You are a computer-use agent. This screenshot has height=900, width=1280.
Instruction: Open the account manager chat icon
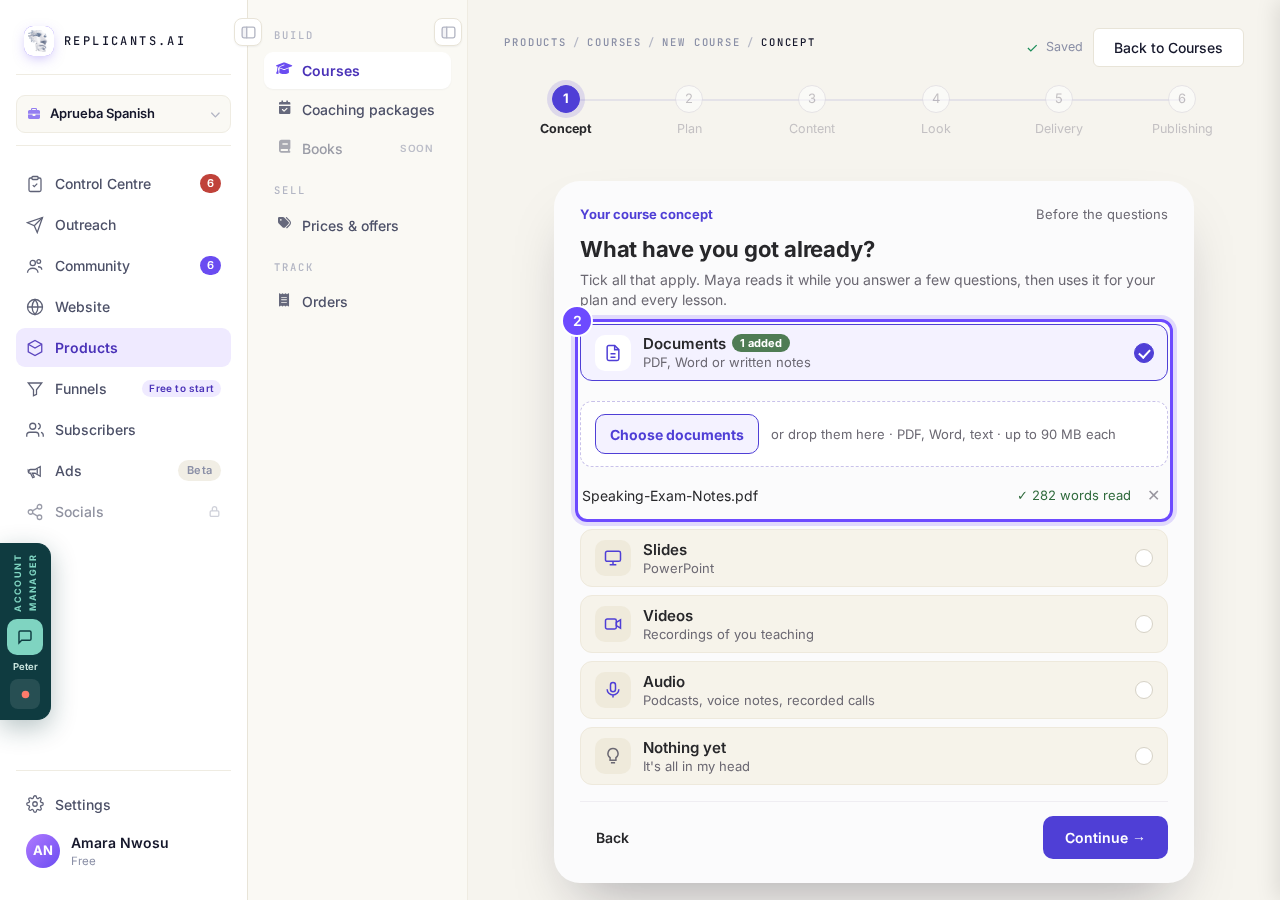25,637
